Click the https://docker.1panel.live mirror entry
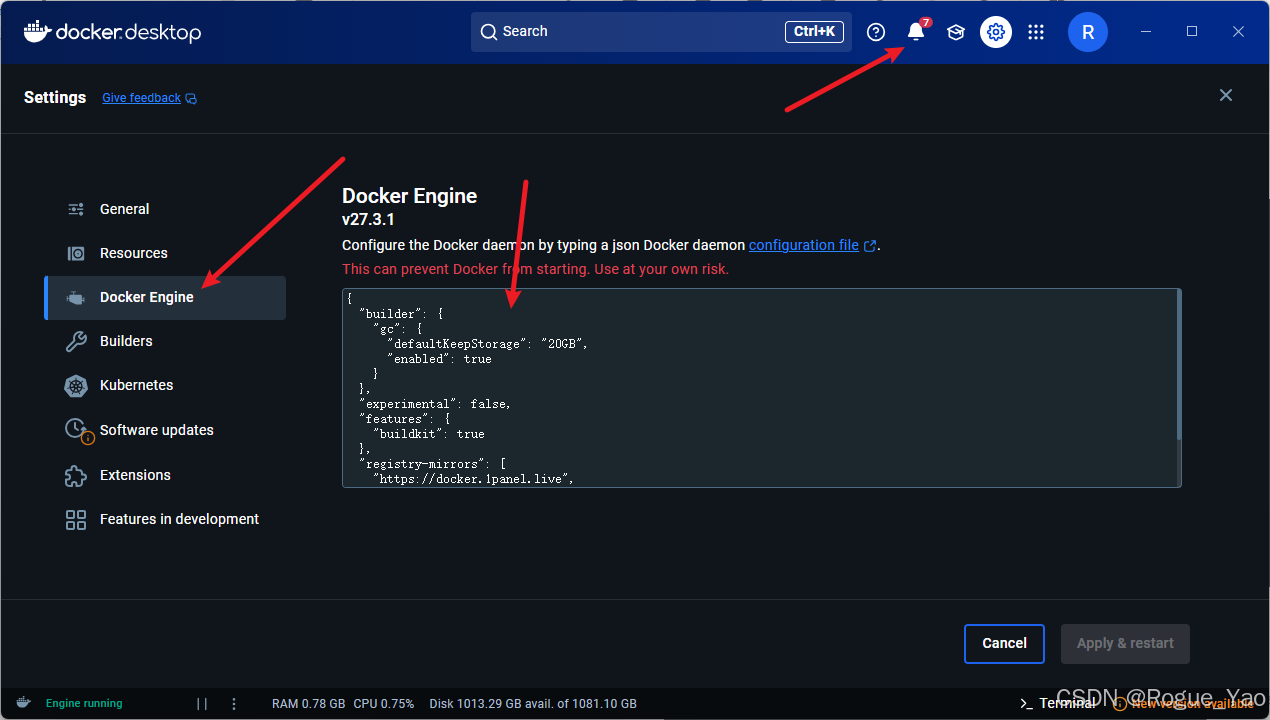 pos(474,479)
